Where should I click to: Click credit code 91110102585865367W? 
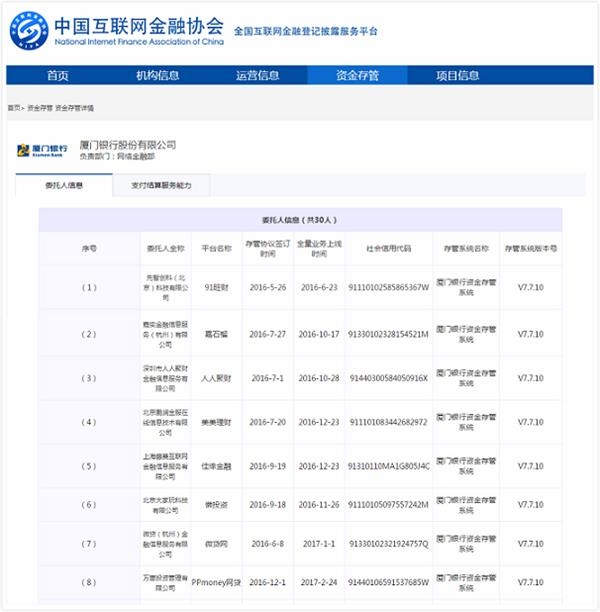[389, 288]
